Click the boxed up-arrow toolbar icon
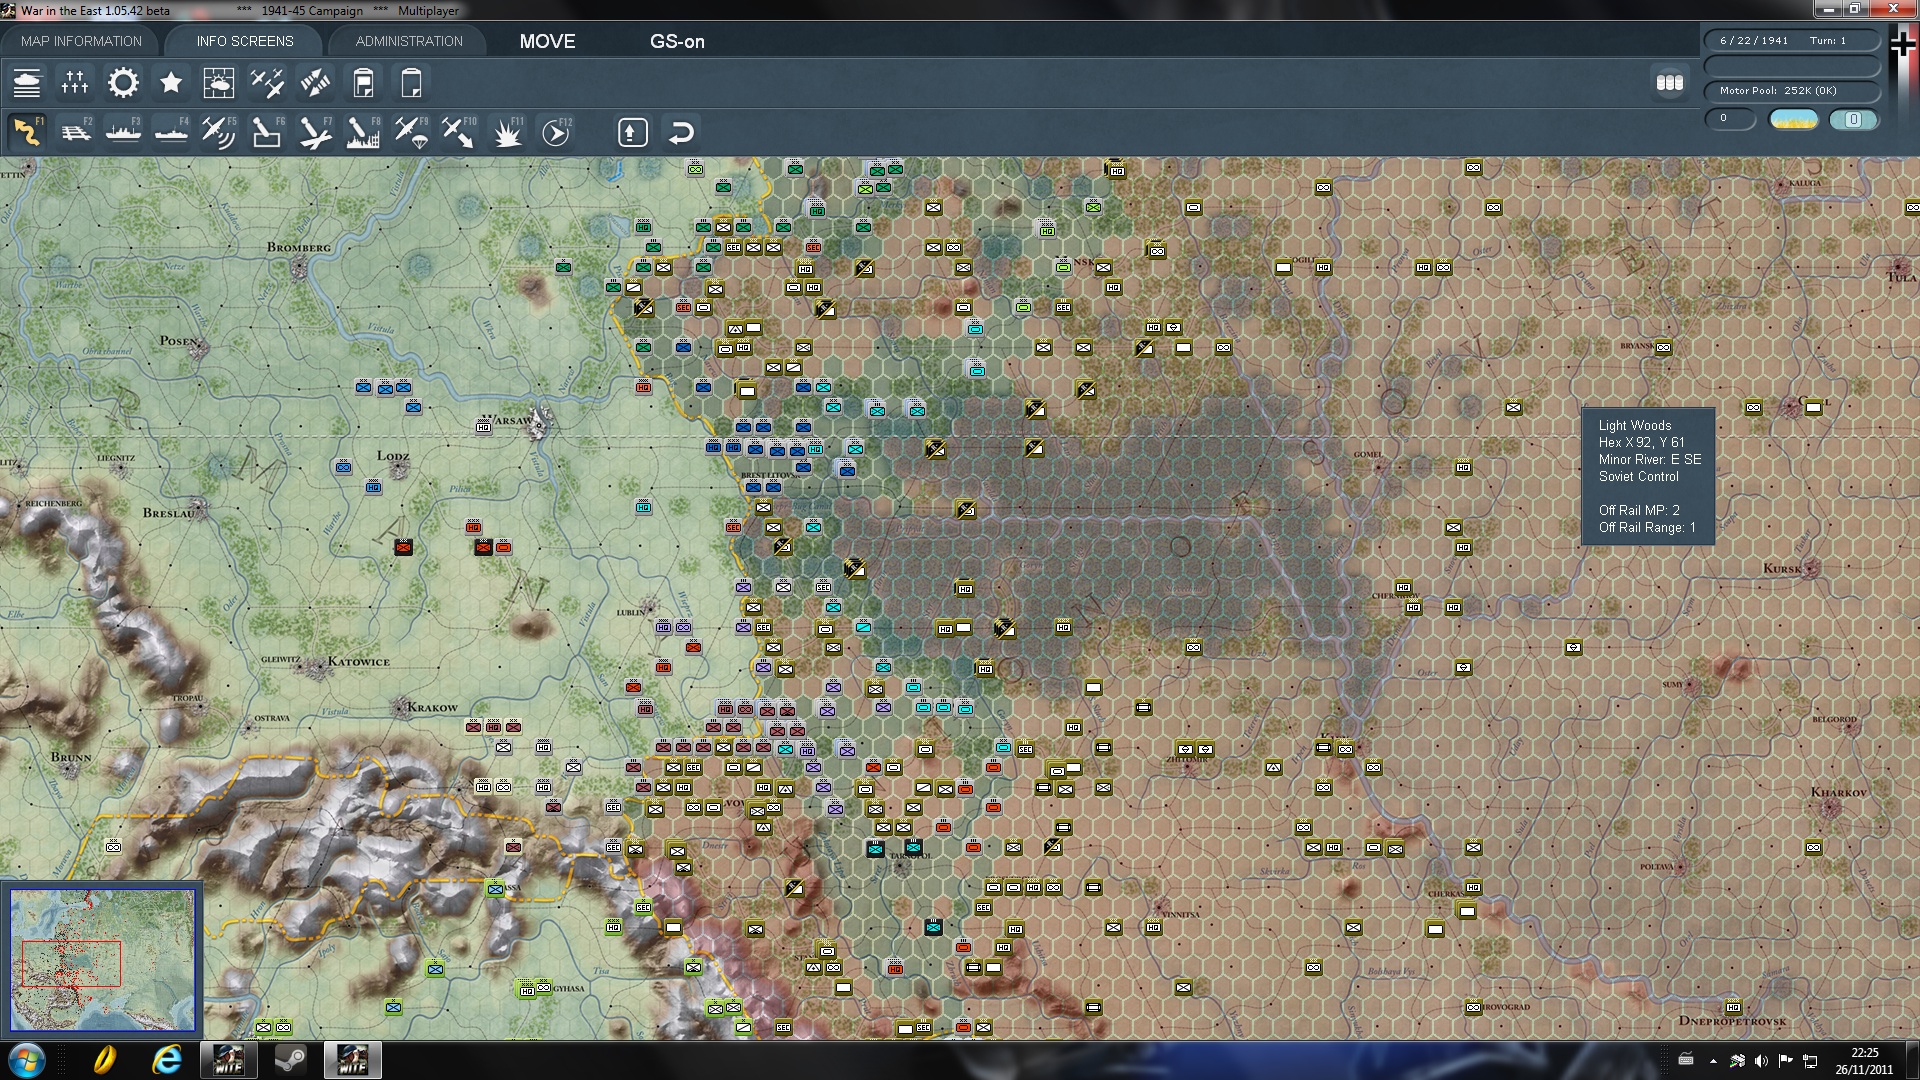The image size is (1920, 1080). [x=633, y=132]
